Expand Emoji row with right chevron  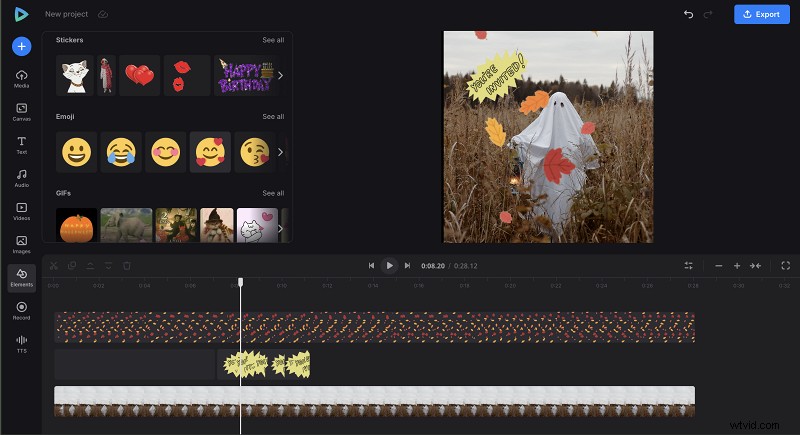pos(280,152)
